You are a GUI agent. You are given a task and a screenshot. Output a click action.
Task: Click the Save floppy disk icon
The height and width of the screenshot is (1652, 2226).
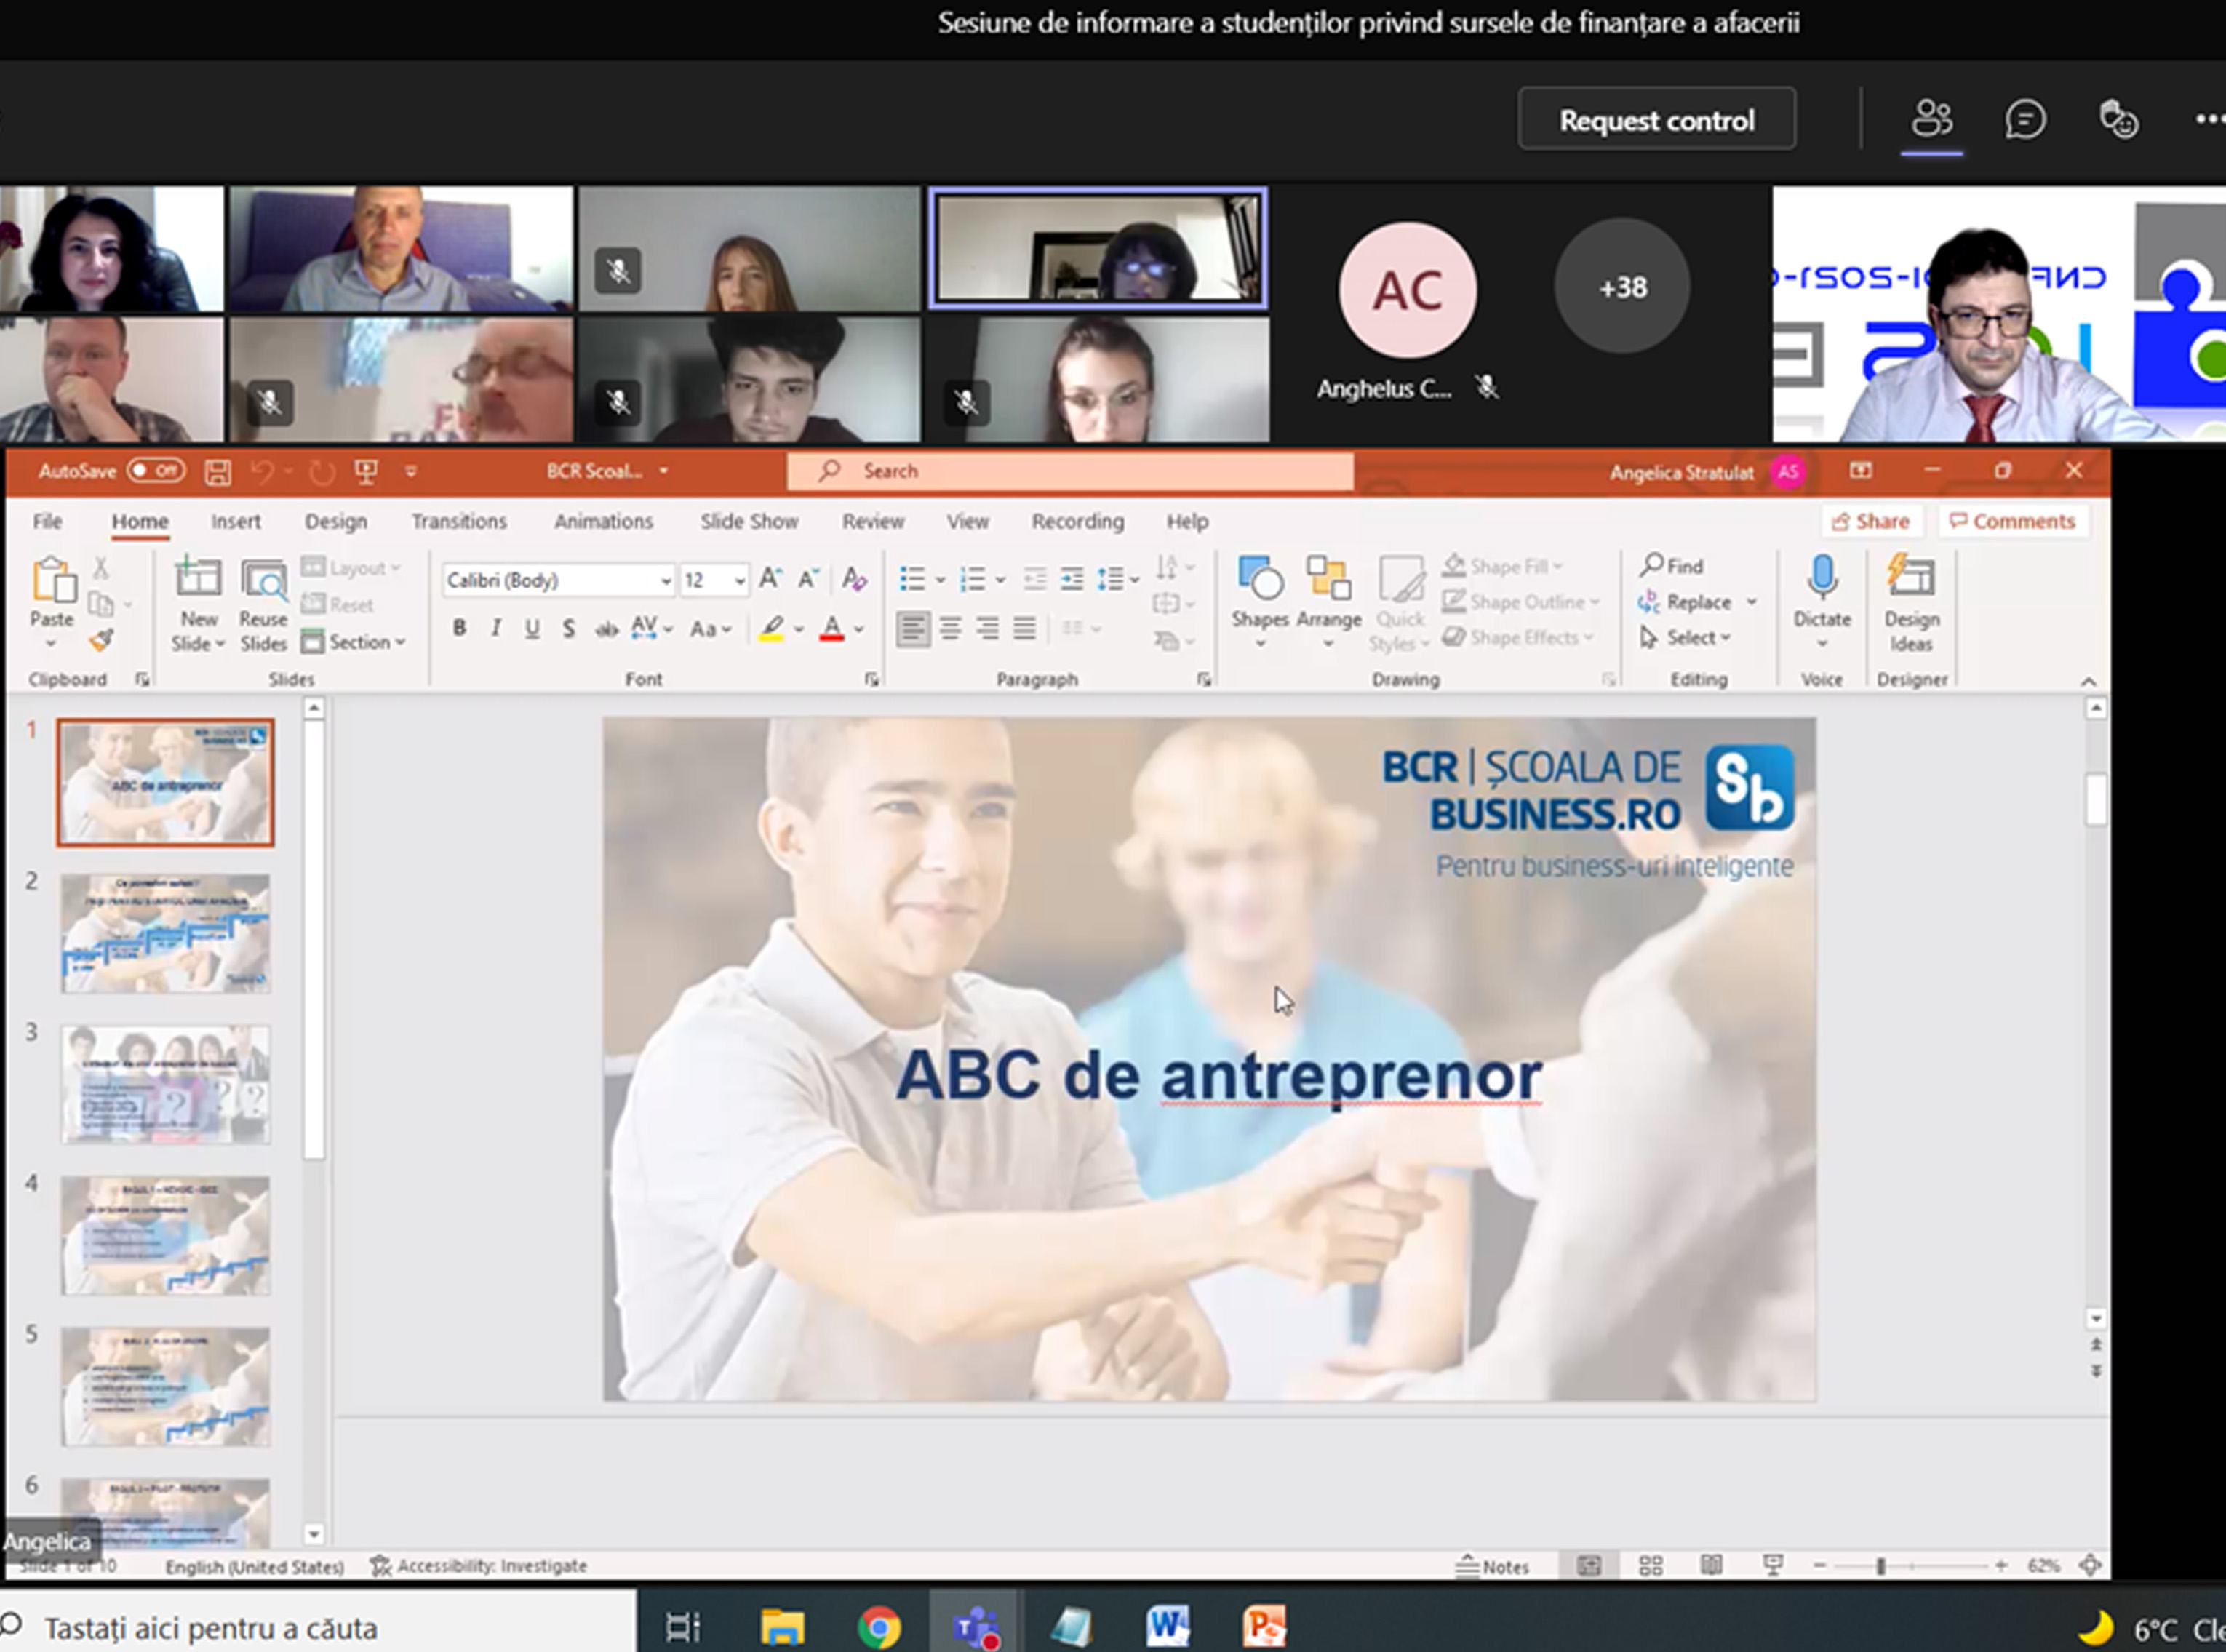tap(217, 471)
